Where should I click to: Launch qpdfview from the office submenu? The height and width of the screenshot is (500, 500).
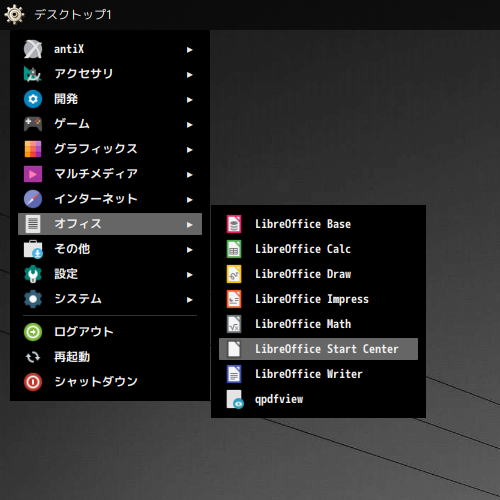click(x=318, y=399)
